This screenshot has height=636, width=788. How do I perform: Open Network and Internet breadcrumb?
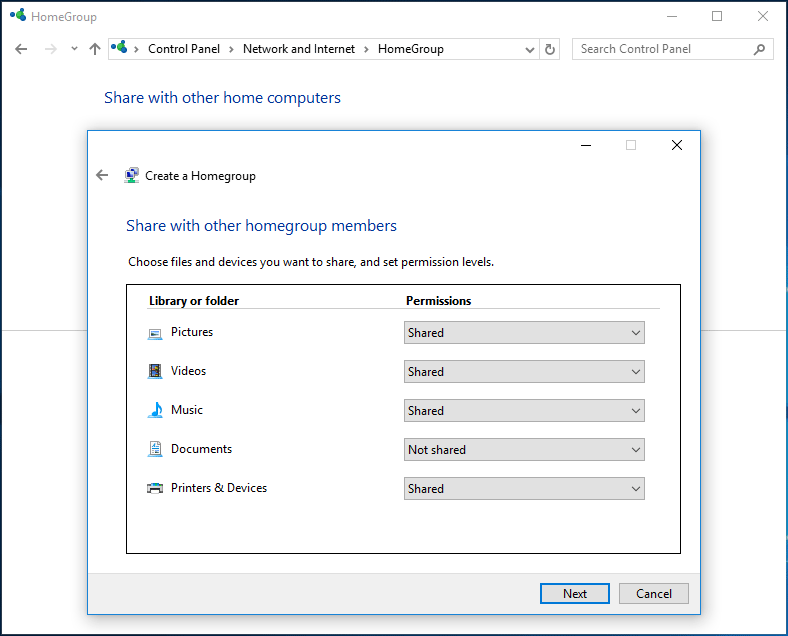(299, 49)
